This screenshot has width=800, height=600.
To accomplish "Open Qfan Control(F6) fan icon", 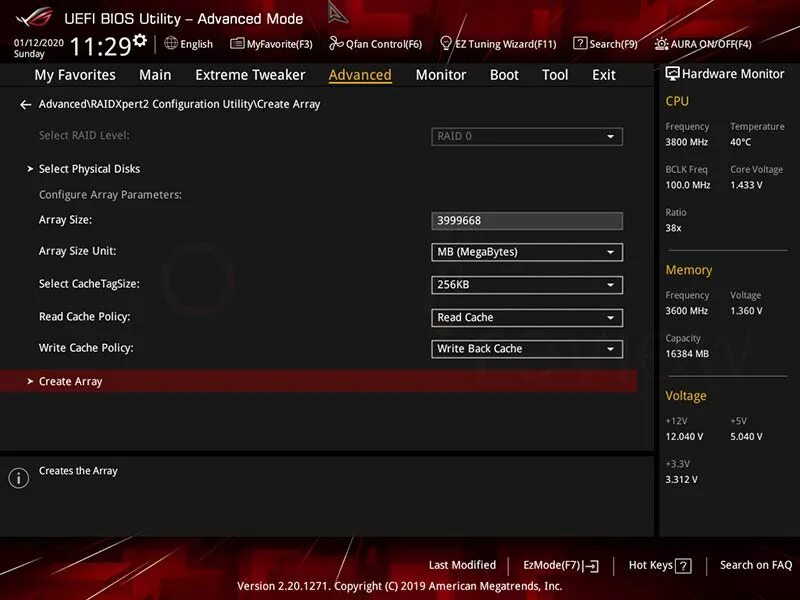I will point(336,43).
